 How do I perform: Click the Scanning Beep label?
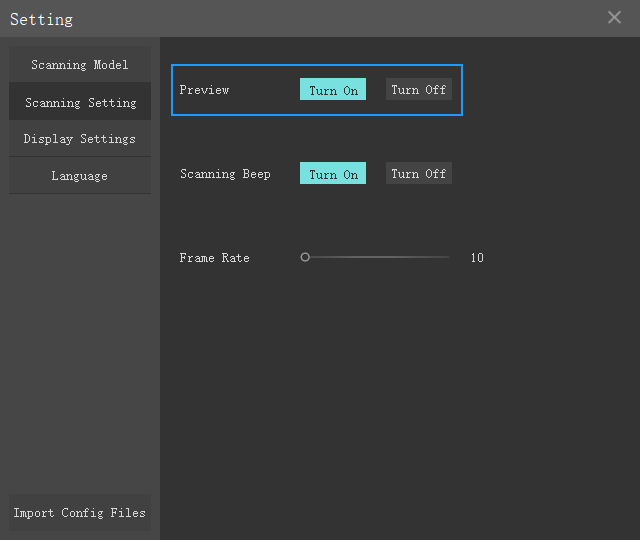point(225,174)
